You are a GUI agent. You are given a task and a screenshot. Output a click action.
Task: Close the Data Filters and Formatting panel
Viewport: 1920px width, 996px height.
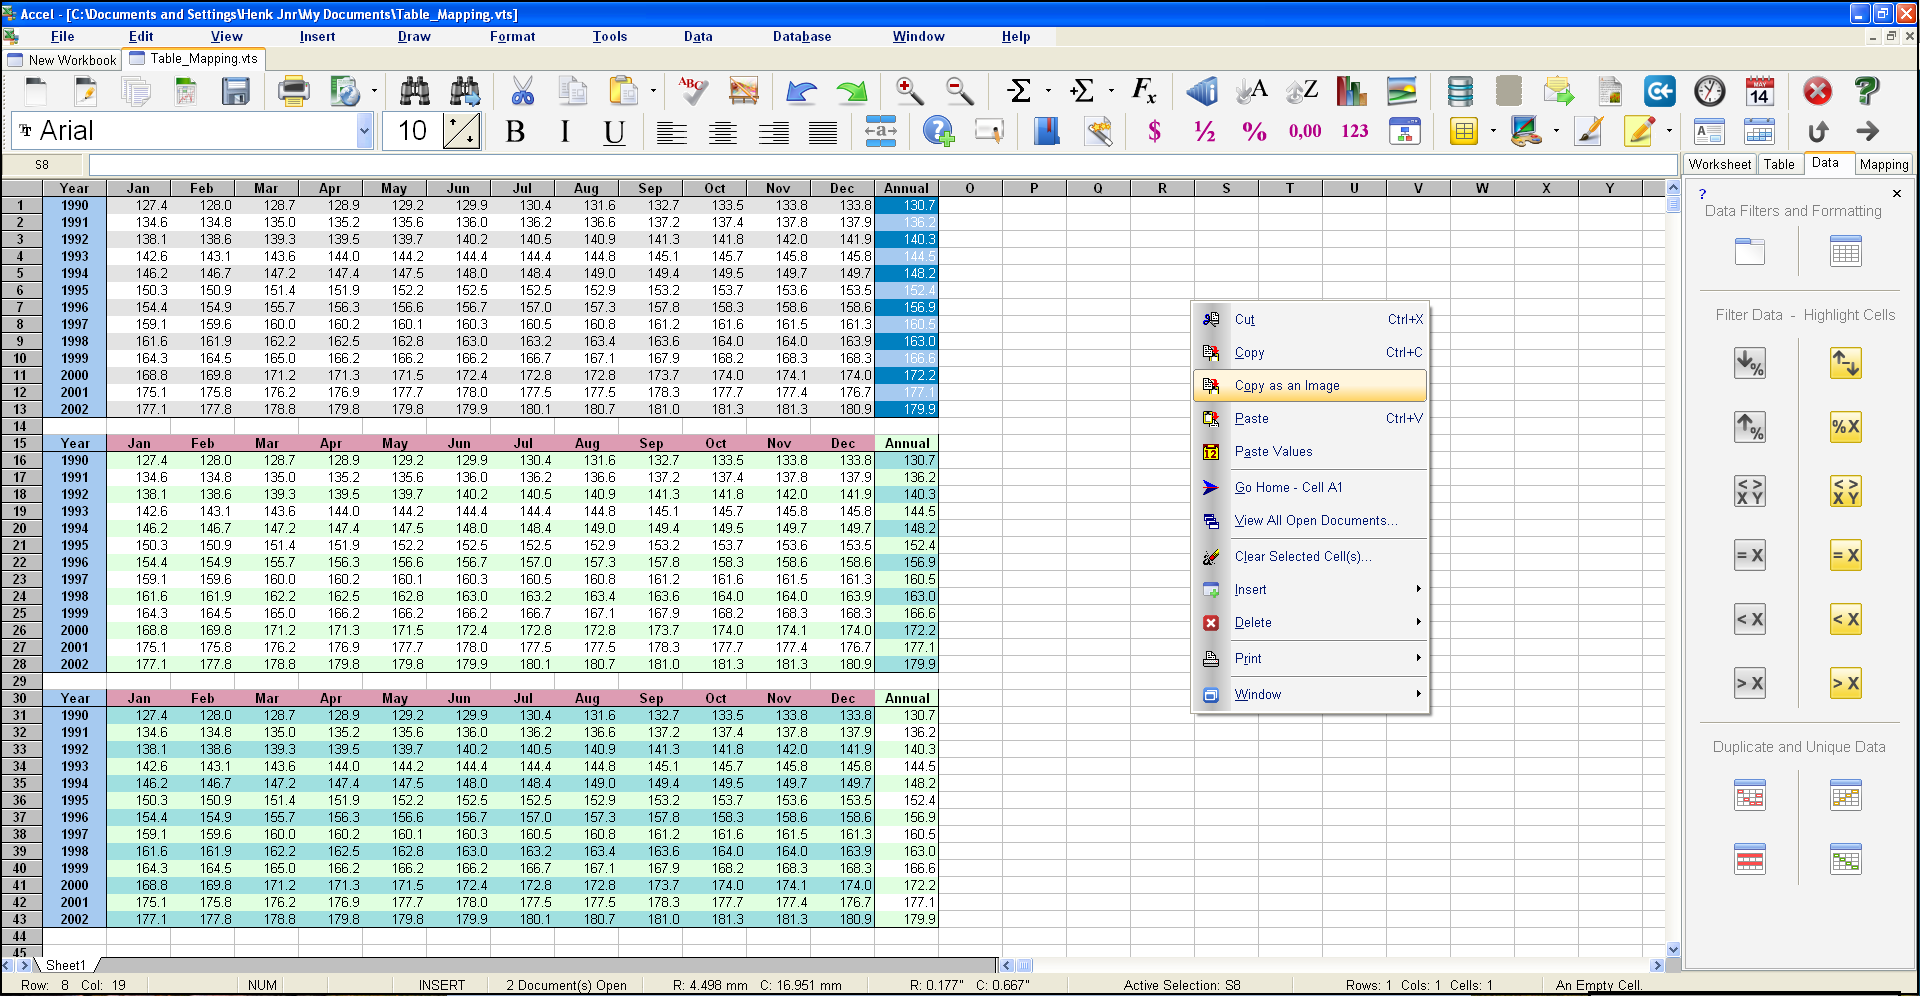coord(1896,193)
